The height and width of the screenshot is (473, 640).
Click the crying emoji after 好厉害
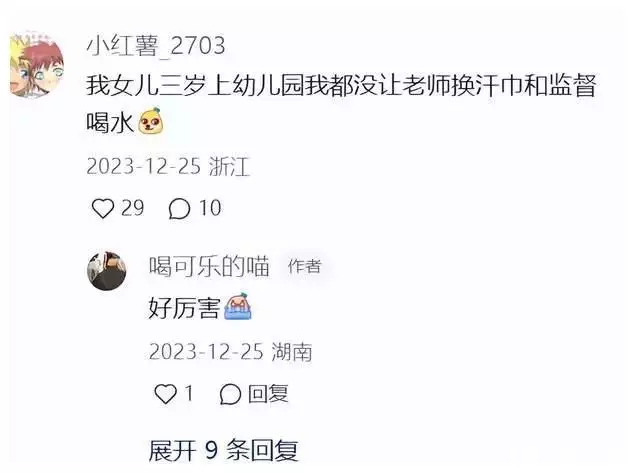point(238,306)
